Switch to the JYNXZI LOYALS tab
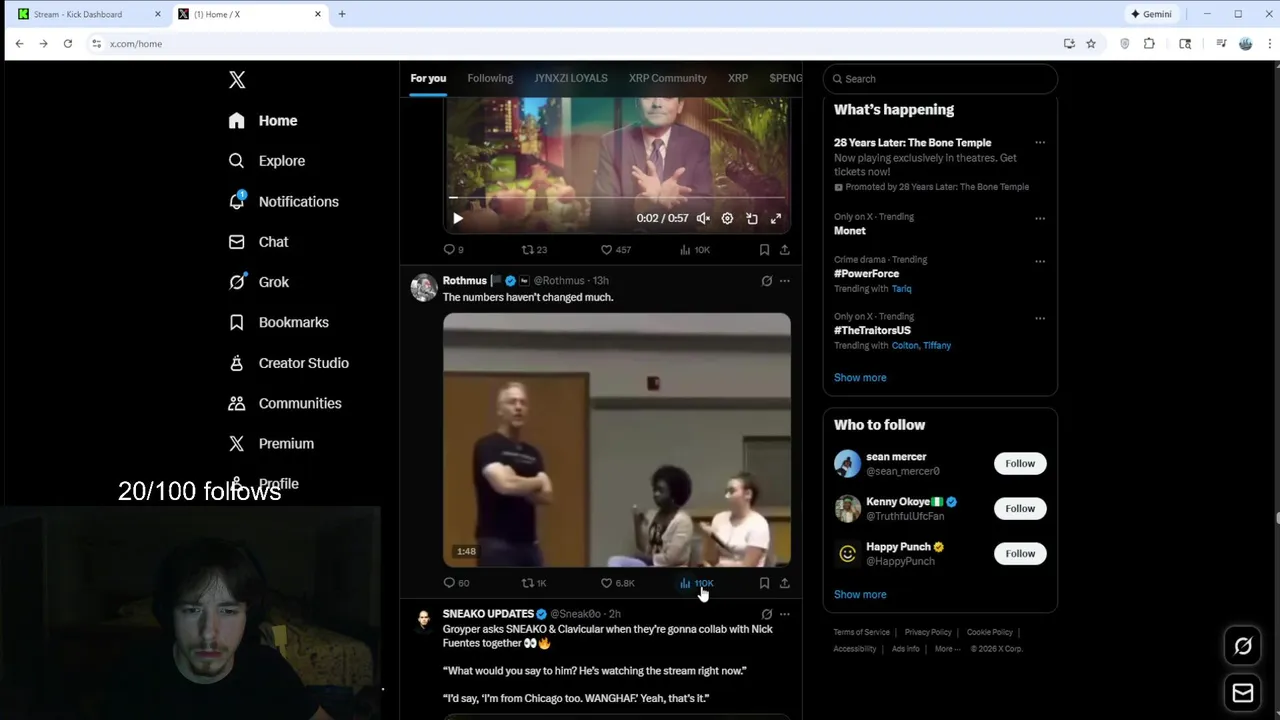 click(570, 78)
